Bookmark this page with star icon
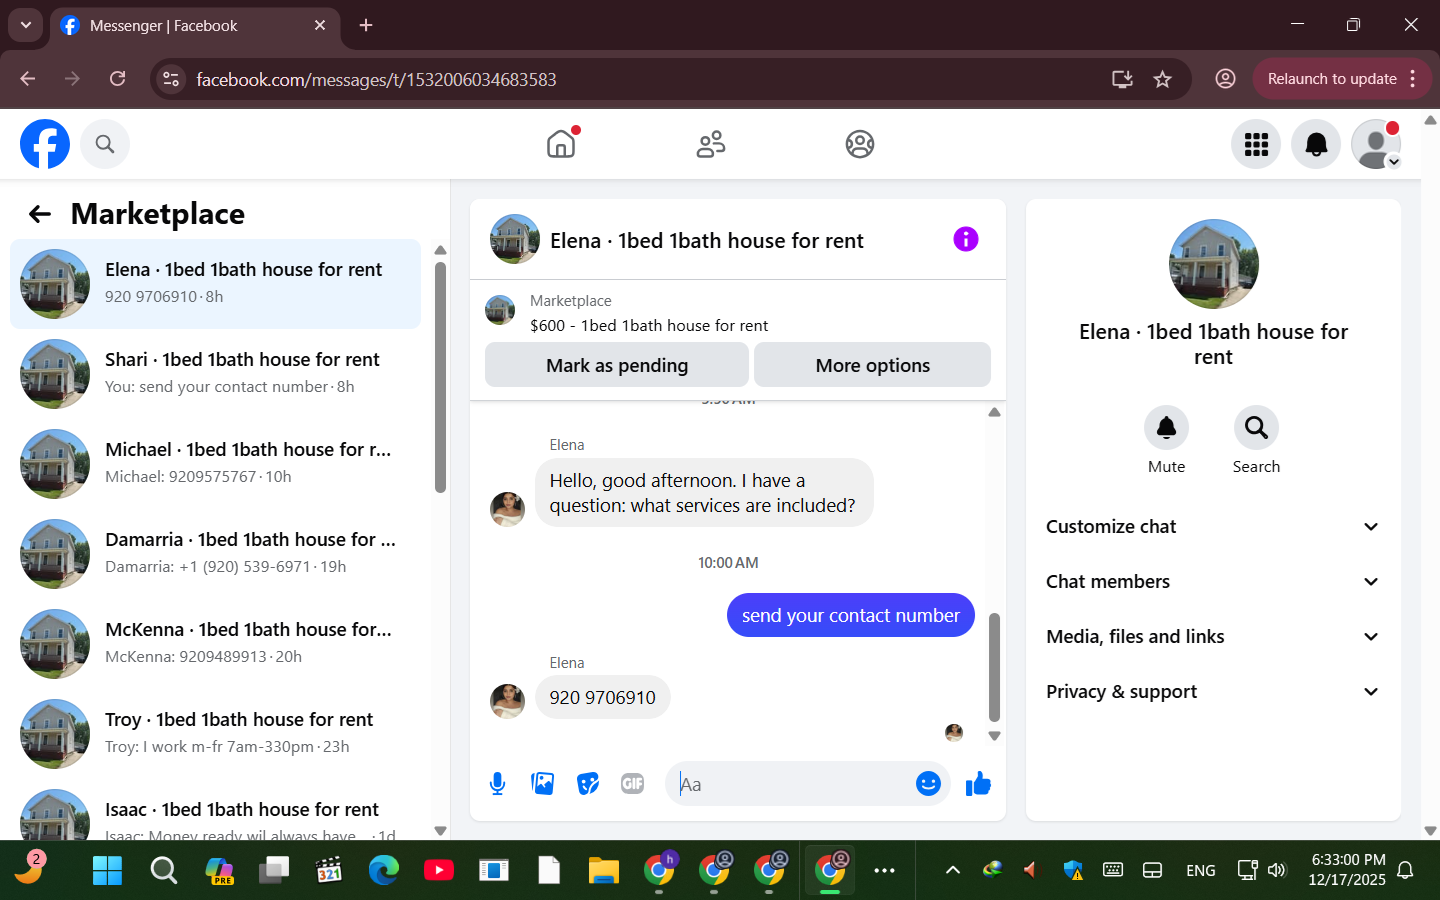The image size is (1440, 900). coord(1162,79)
